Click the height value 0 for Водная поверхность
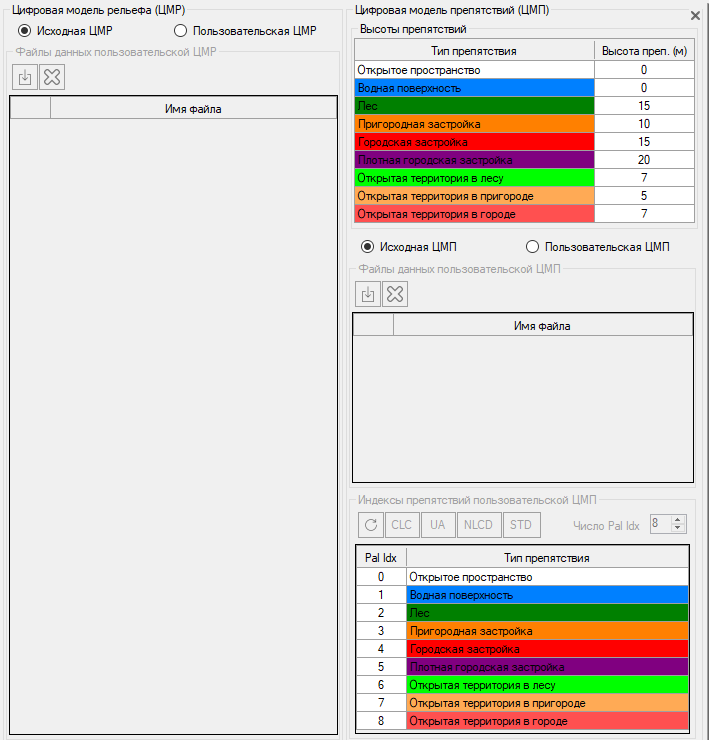Image resolution: width=709 pixels, height=740 pixels. pos(644,88)
